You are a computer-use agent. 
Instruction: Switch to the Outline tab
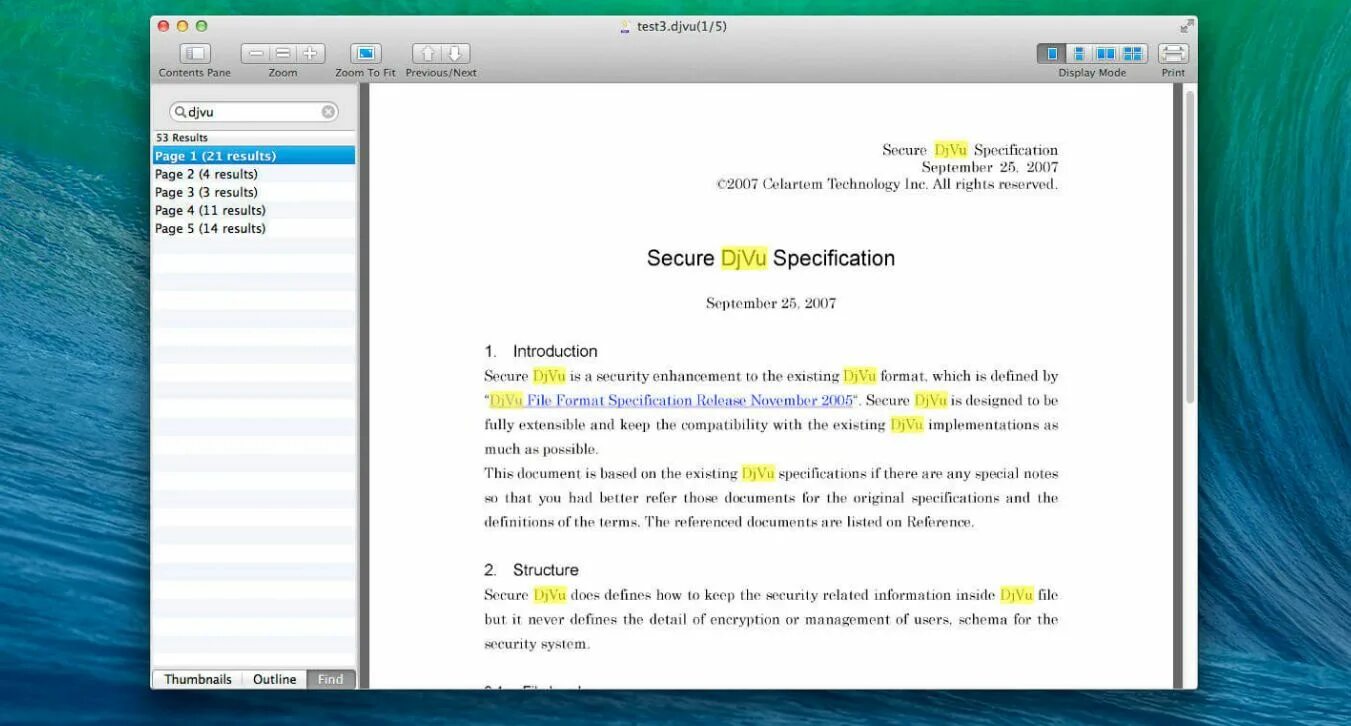(x=274, y=679)
